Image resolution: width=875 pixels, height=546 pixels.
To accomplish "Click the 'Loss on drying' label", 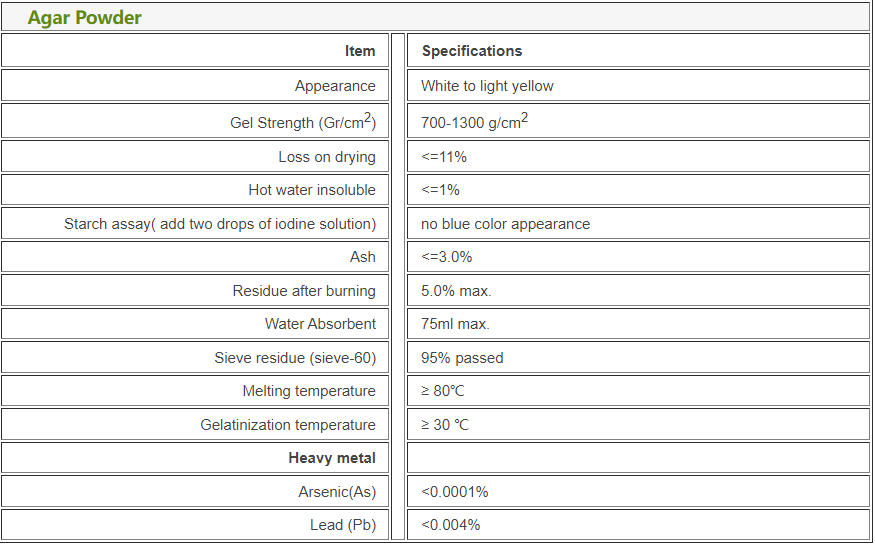I will [x=327, y=157].
